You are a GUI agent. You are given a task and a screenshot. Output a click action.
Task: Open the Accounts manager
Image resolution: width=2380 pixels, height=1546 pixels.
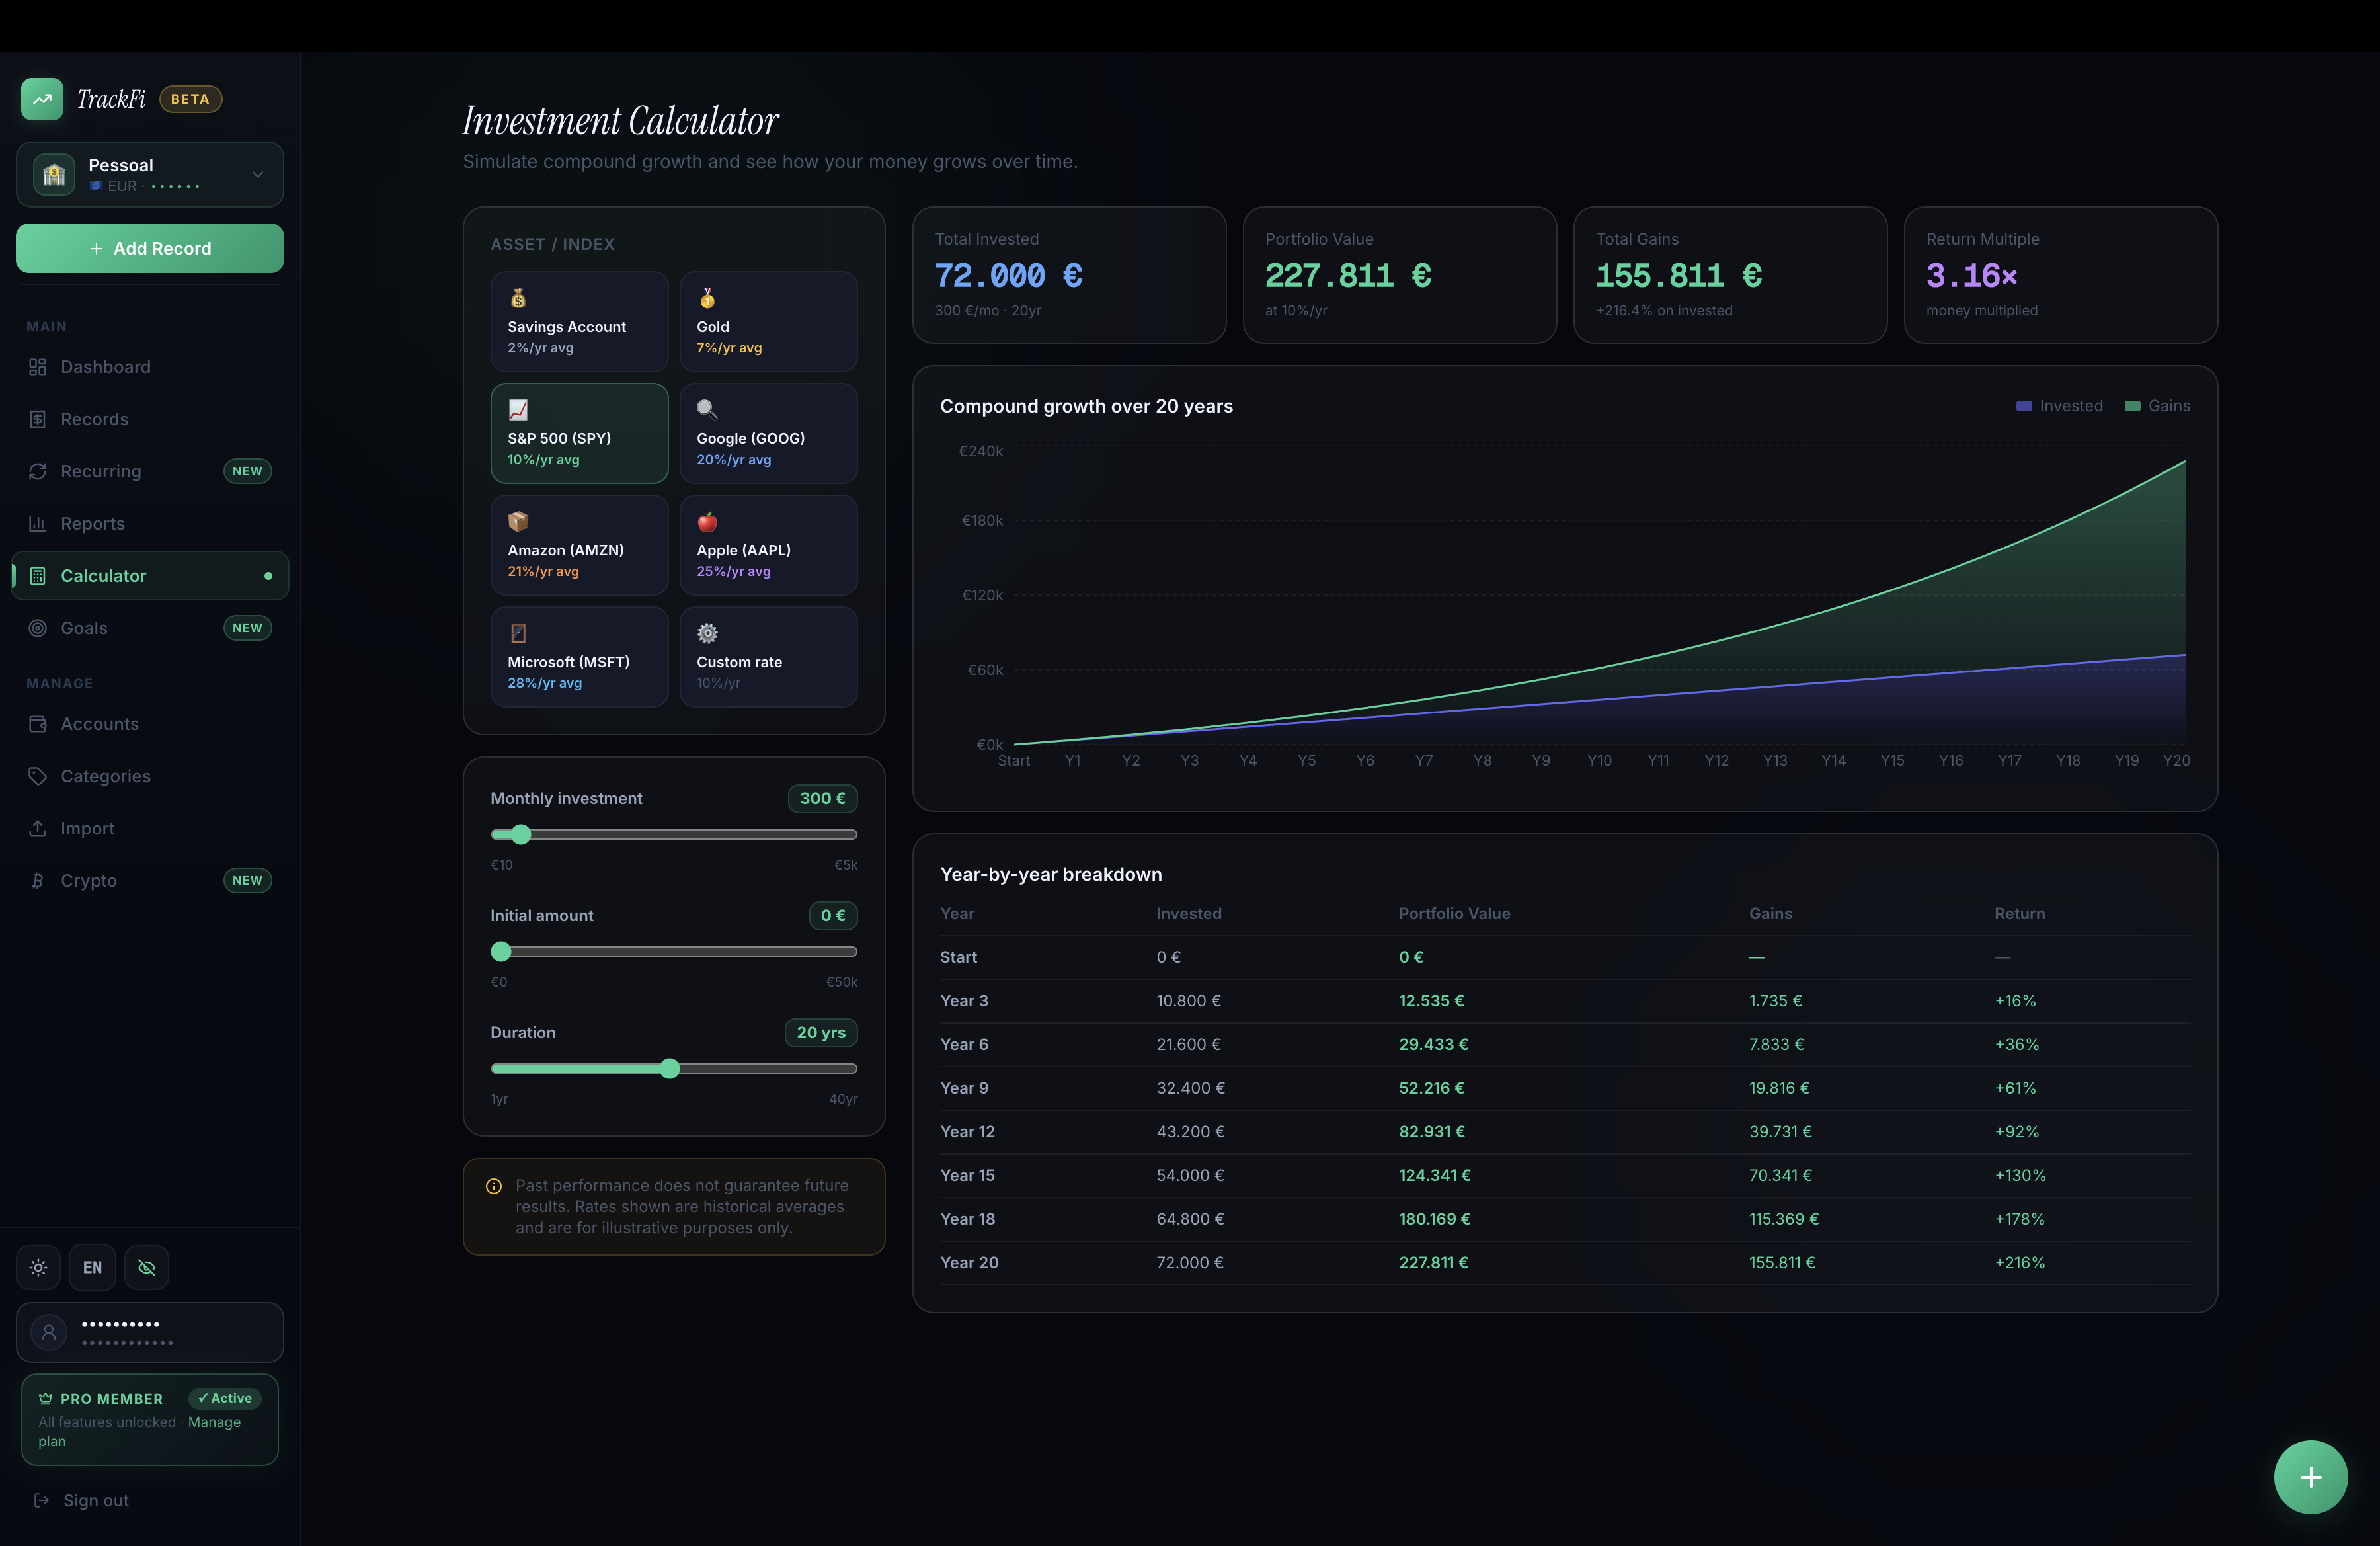coord(100,723)
